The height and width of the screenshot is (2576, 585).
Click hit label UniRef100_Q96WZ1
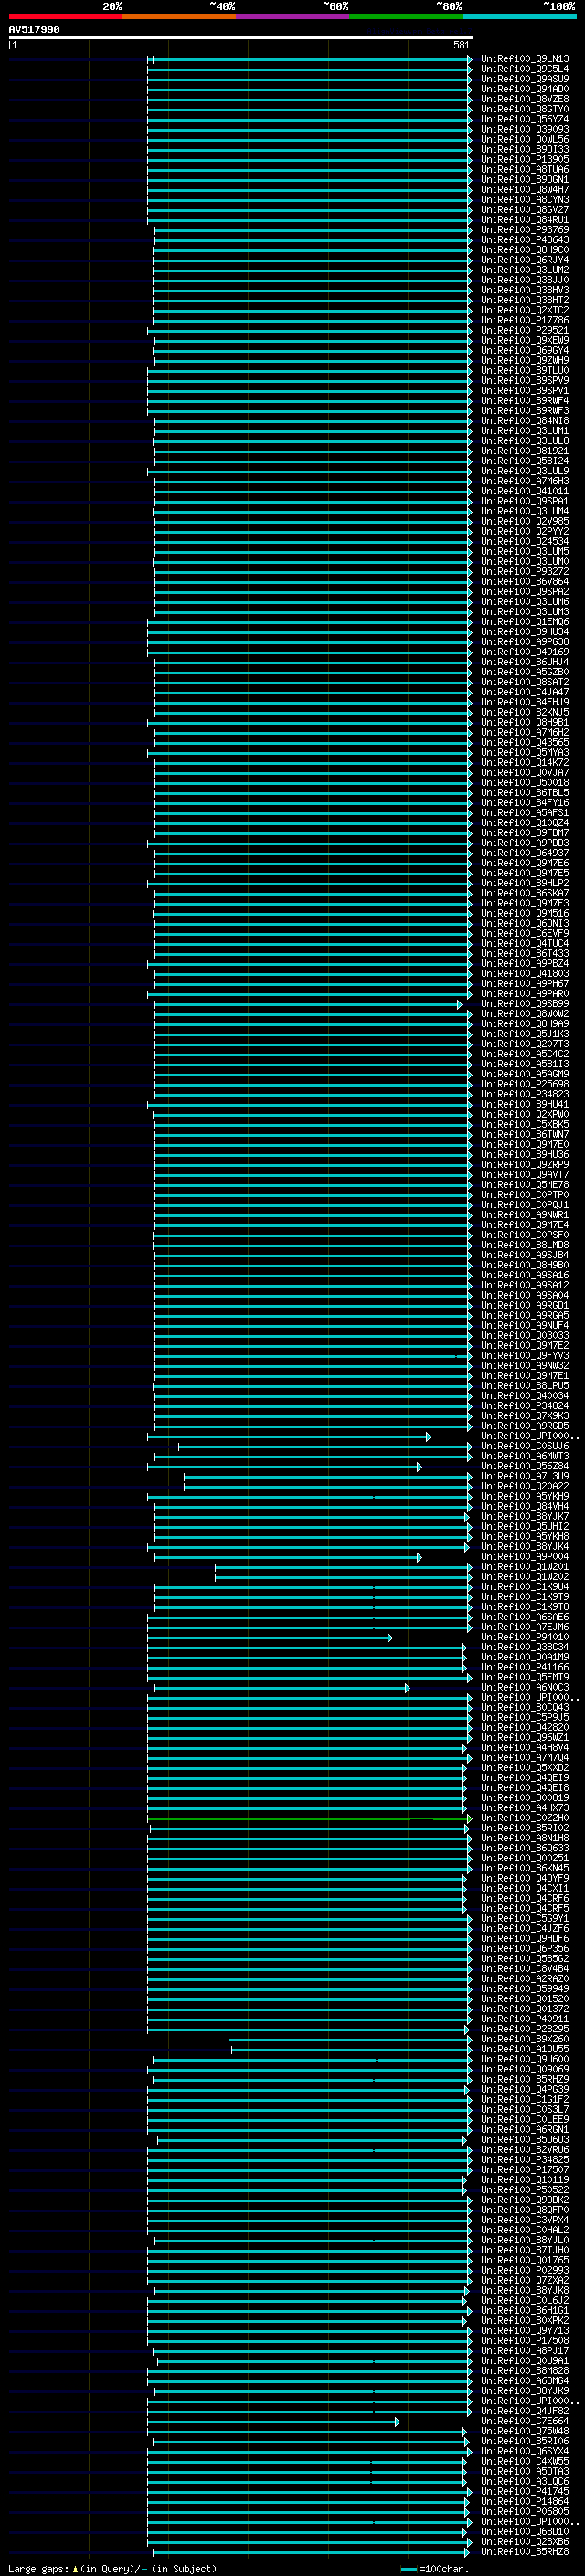[x=525, y=1737]
